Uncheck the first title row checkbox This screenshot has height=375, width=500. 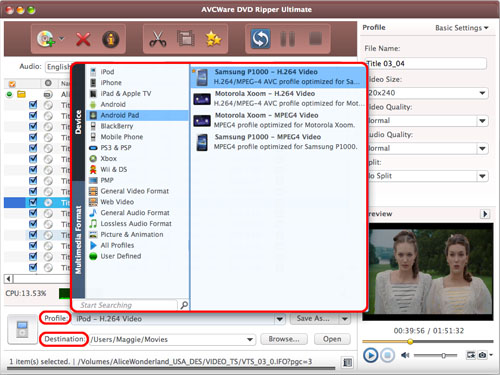33,105
